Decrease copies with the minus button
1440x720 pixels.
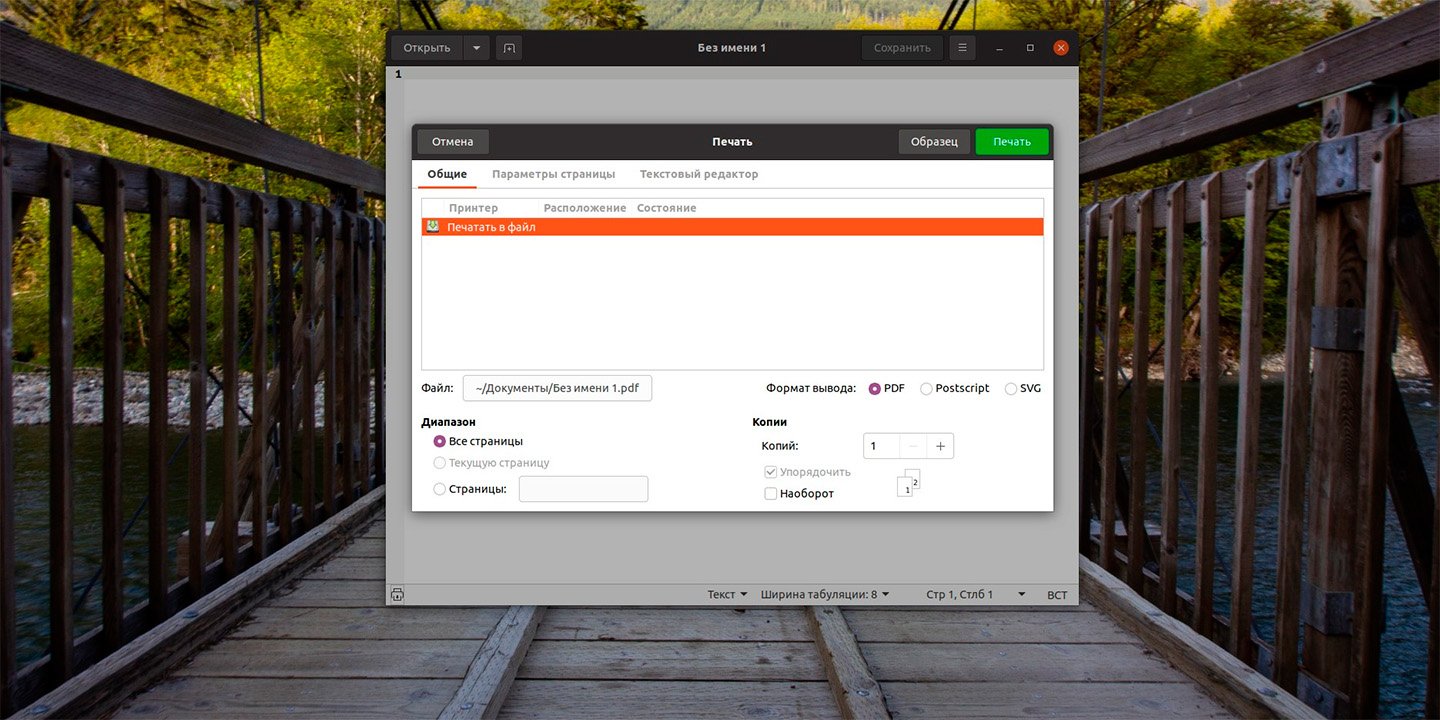(913, 446)
